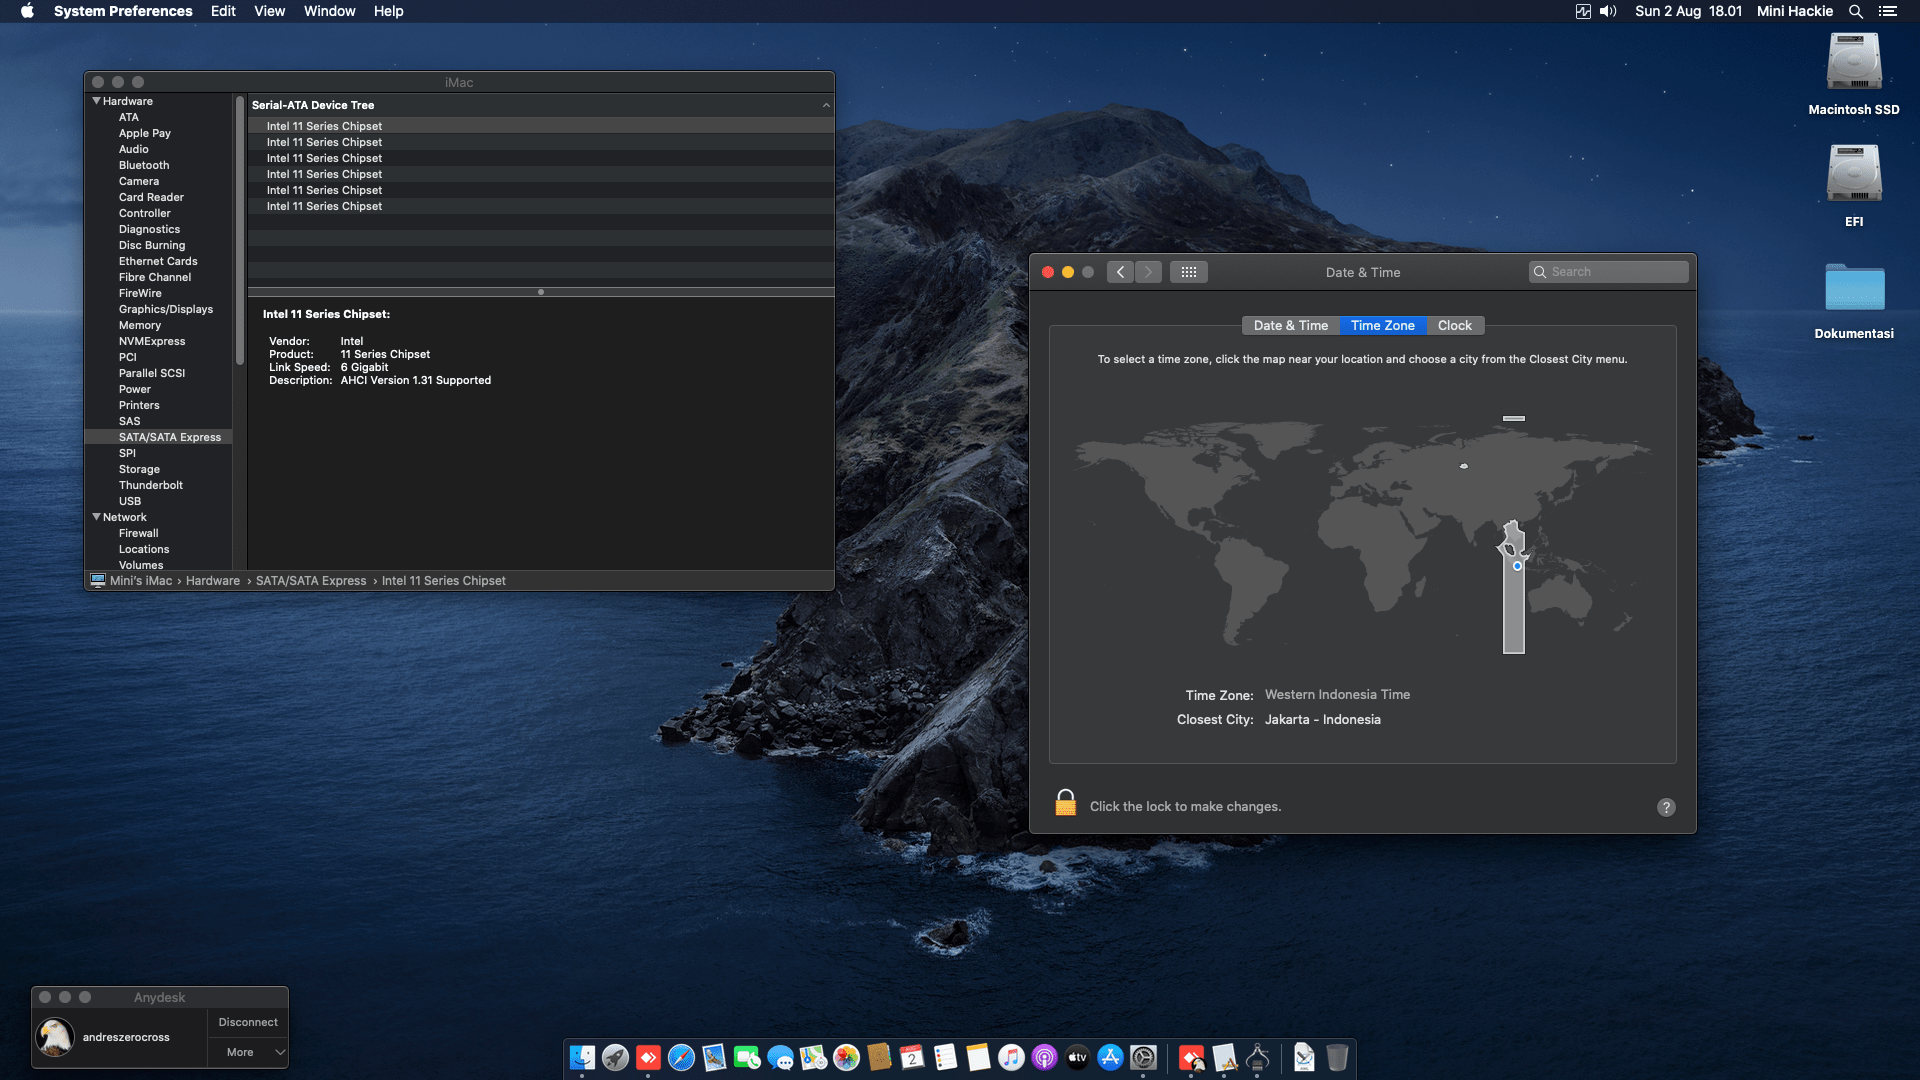Click the Disconnect button in Anydesk
This screenshot has height=1080, width=1920.
click(248, 1022)
